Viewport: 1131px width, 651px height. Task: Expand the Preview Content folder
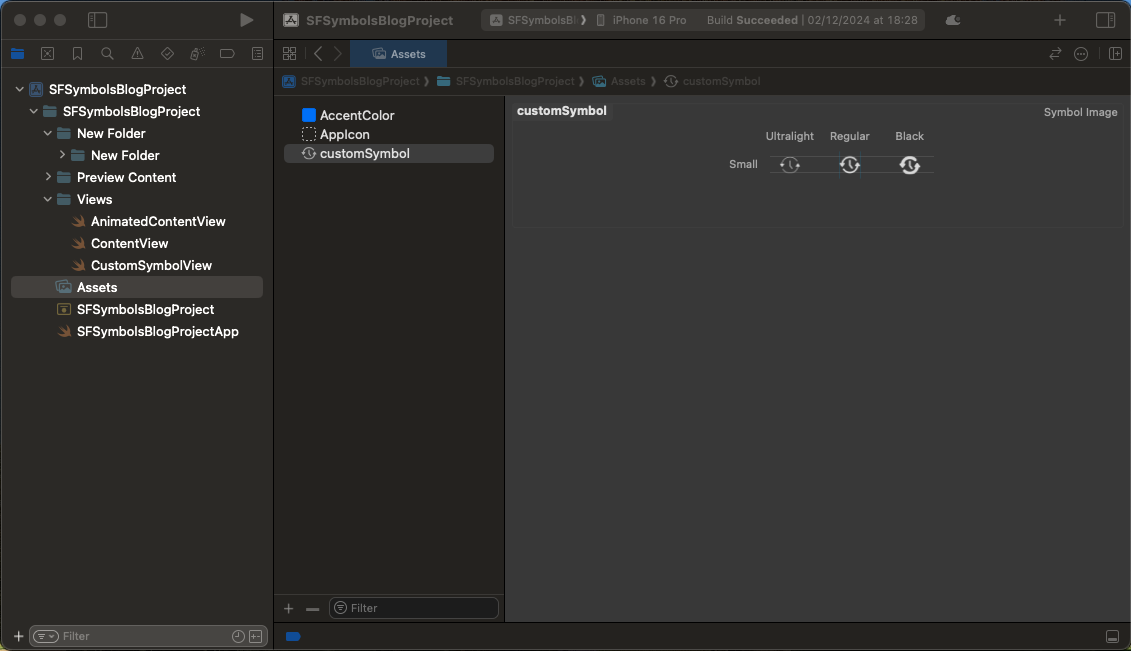click(x=48, y=177)
